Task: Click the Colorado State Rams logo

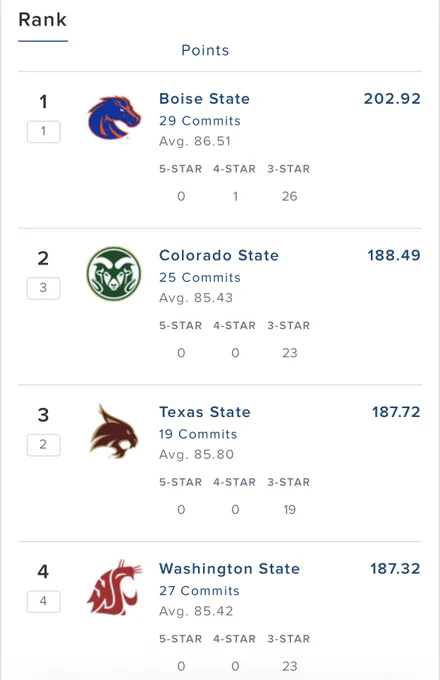Action: (114, 274)
